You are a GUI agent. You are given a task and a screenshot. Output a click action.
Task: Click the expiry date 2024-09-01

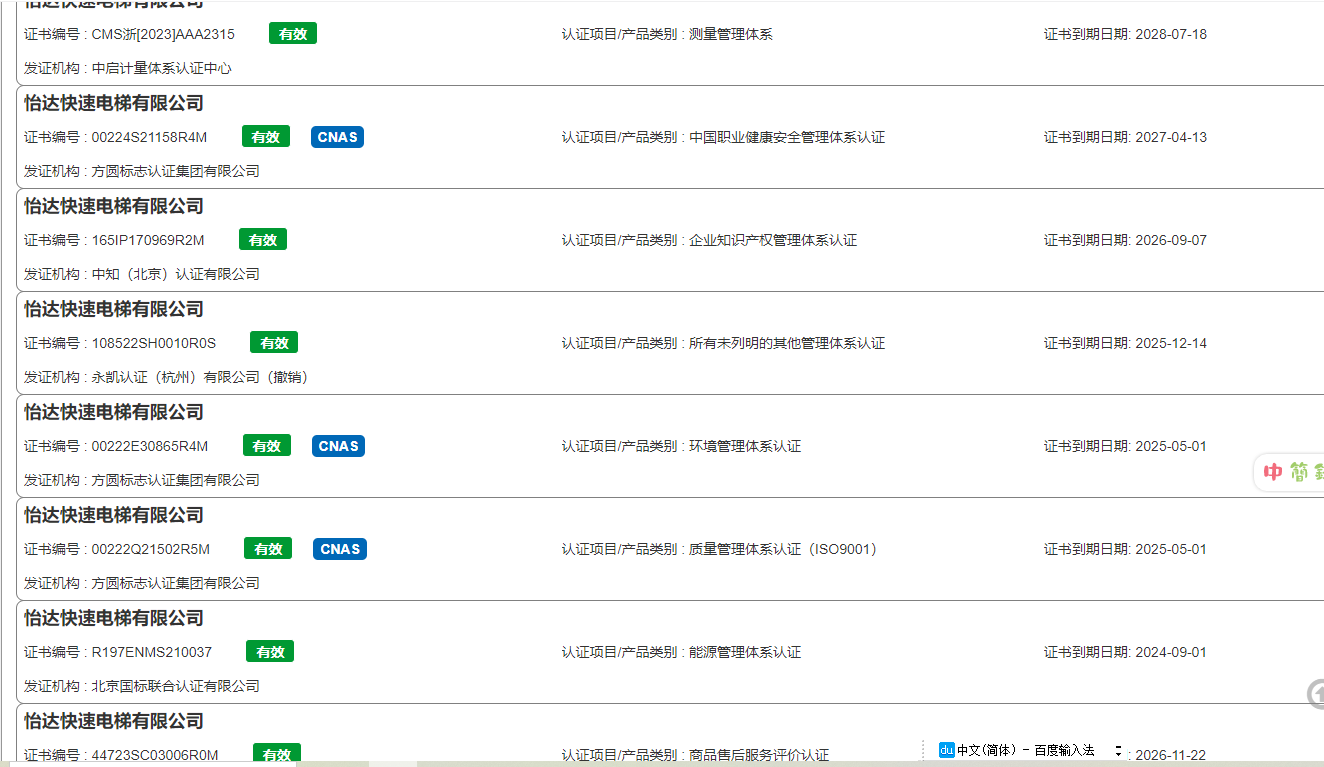point(1171,652)
